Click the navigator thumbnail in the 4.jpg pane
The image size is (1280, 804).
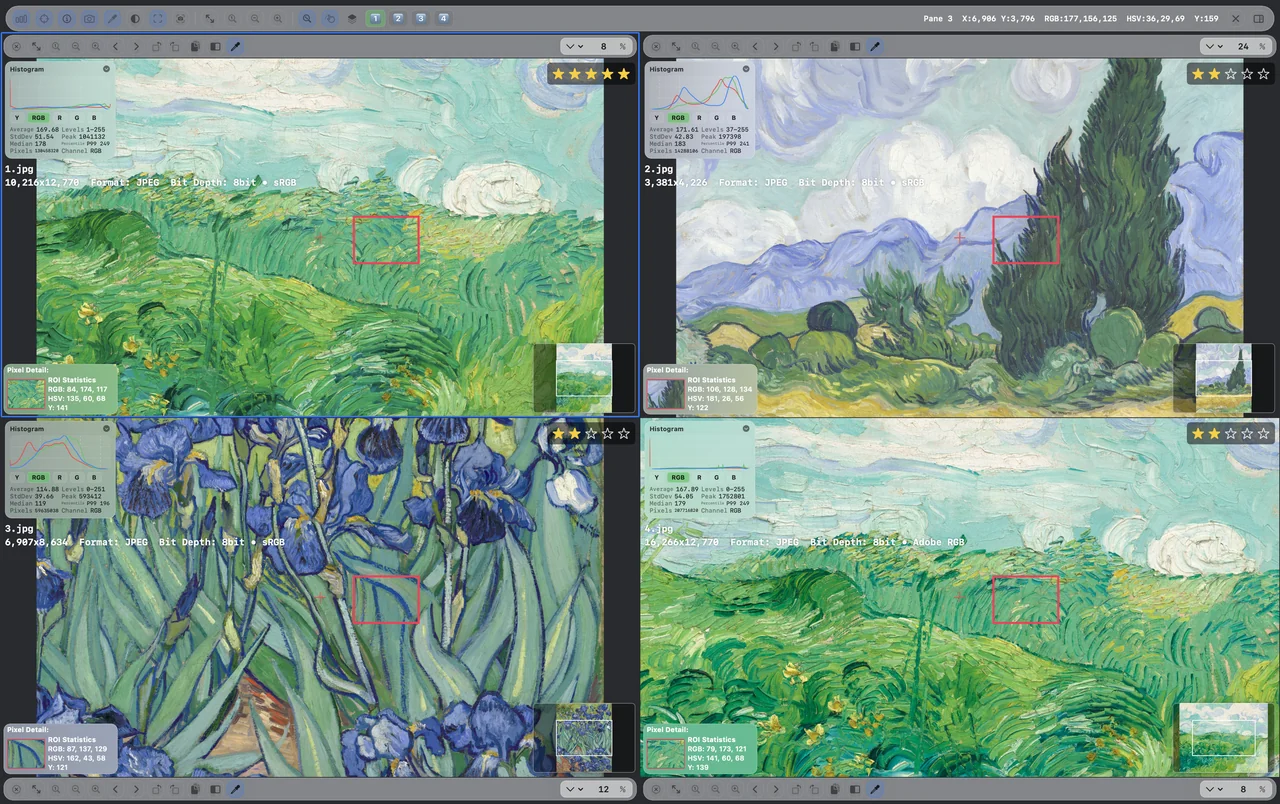point(1223,737)
